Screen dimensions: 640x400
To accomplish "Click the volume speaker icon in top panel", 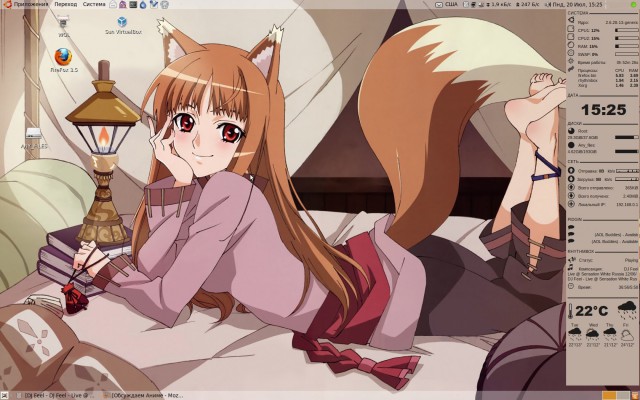I will (547, 5).
